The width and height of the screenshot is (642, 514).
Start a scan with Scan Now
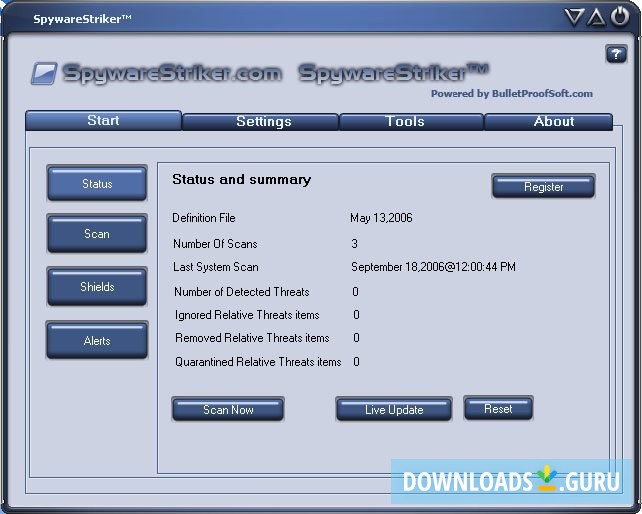click(228, 409)
